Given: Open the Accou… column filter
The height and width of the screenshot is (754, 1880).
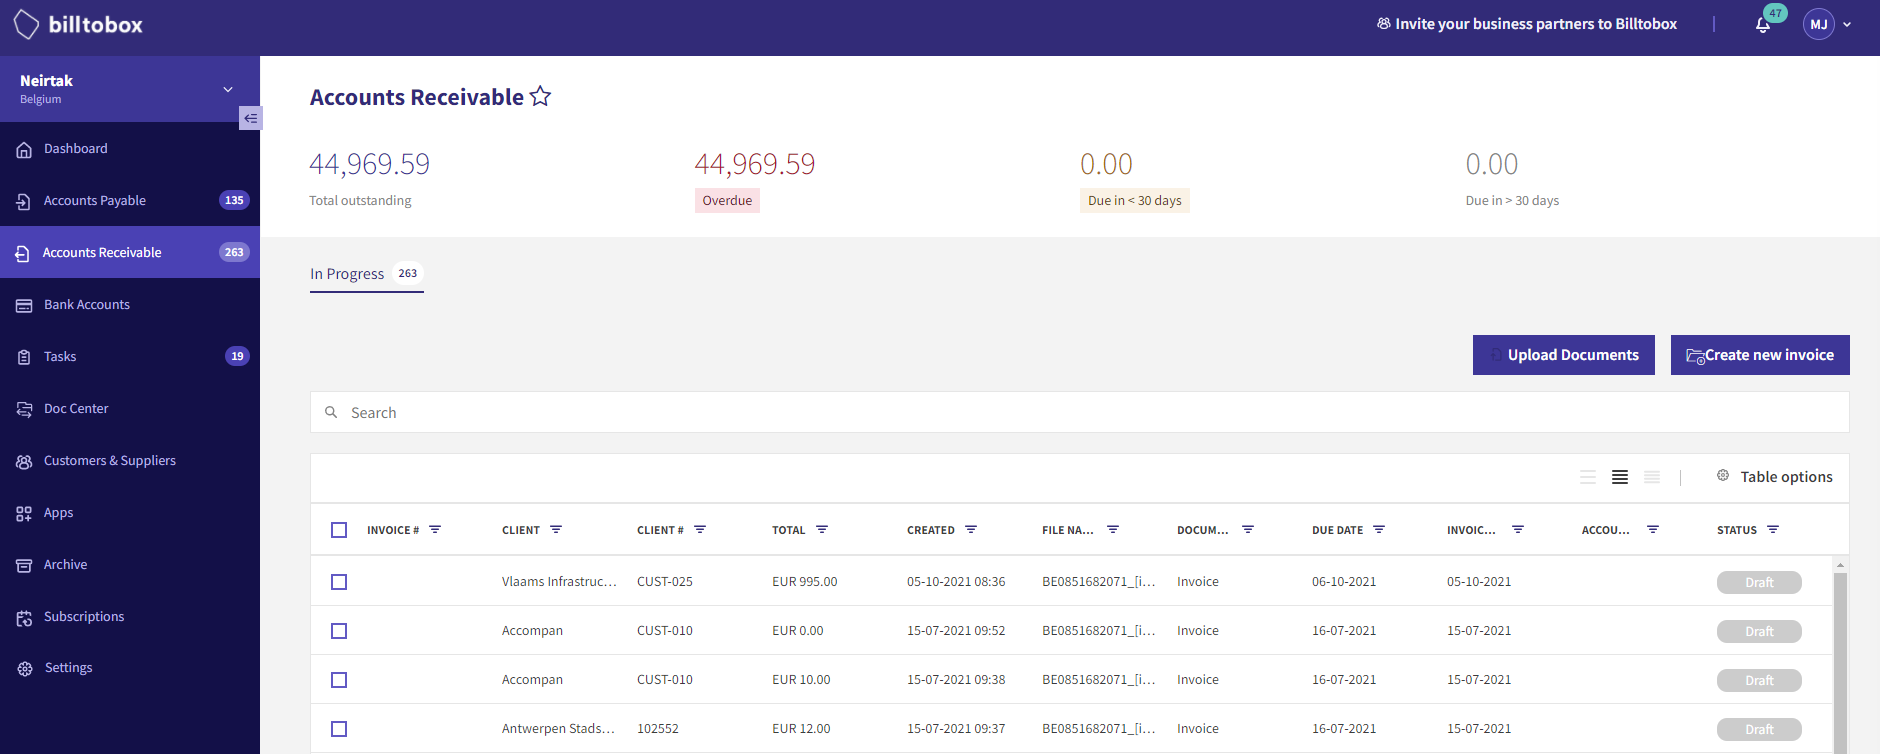Looking at the screenshot, I should (1653, 530).
